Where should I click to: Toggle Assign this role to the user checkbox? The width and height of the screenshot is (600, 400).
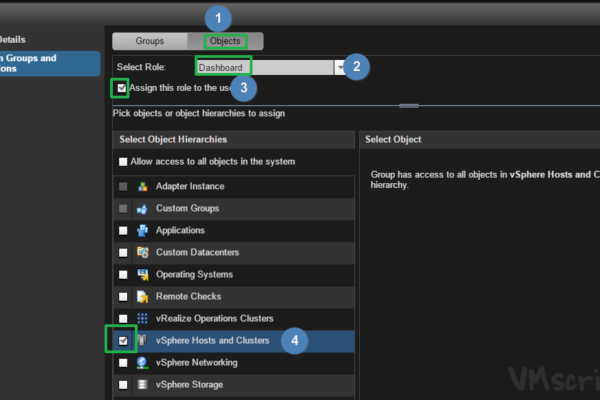pos(122,88)
